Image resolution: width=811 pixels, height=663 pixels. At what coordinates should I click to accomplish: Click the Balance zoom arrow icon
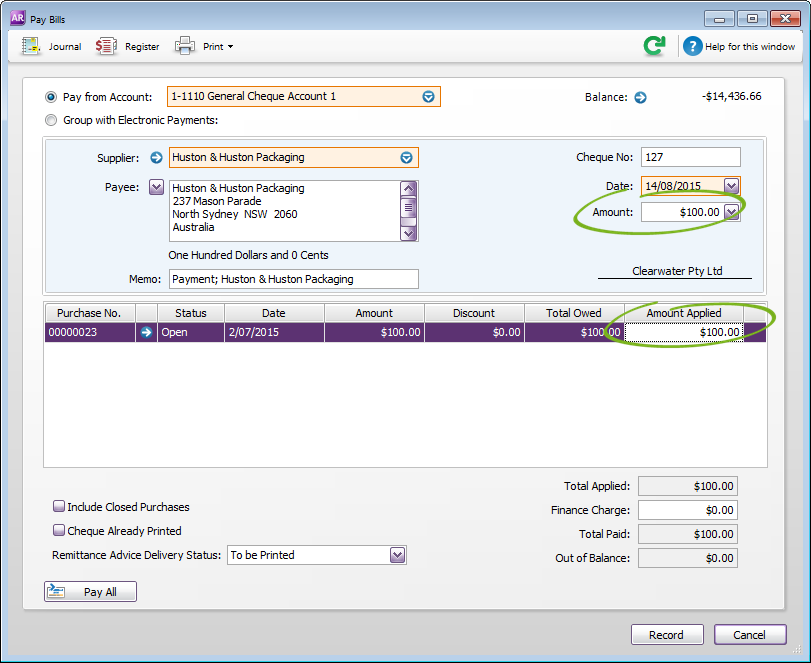point(641,98)
